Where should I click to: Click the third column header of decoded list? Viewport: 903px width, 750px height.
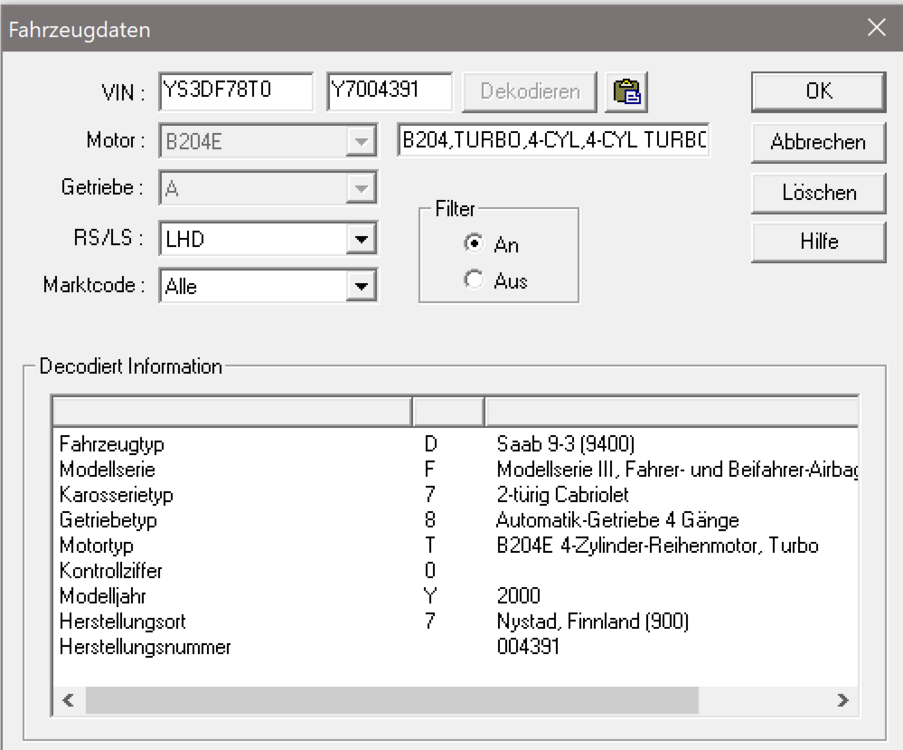[x=671, y=411]
